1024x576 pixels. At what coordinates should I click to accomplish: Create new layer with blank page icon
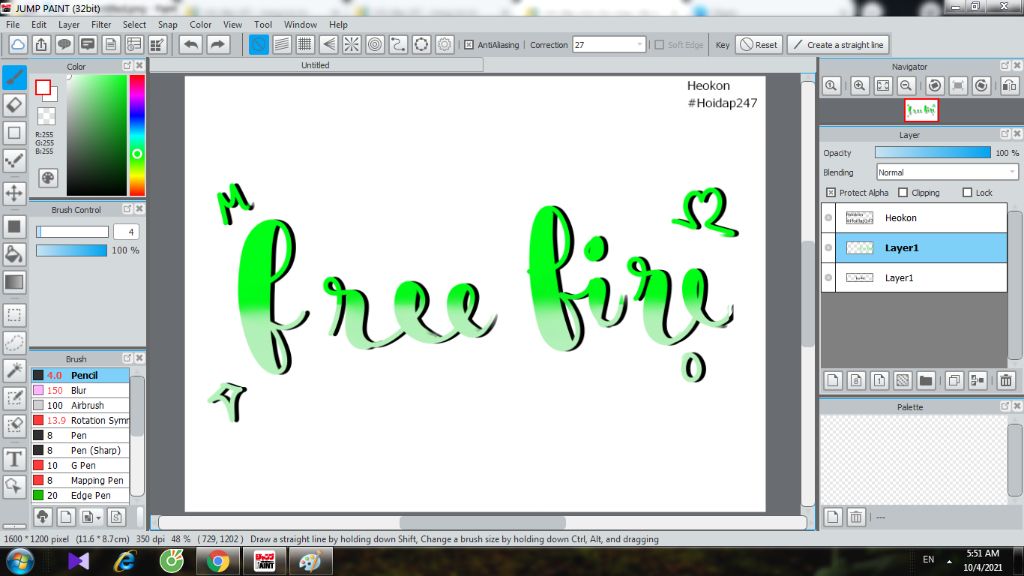[x=833, y=380]
